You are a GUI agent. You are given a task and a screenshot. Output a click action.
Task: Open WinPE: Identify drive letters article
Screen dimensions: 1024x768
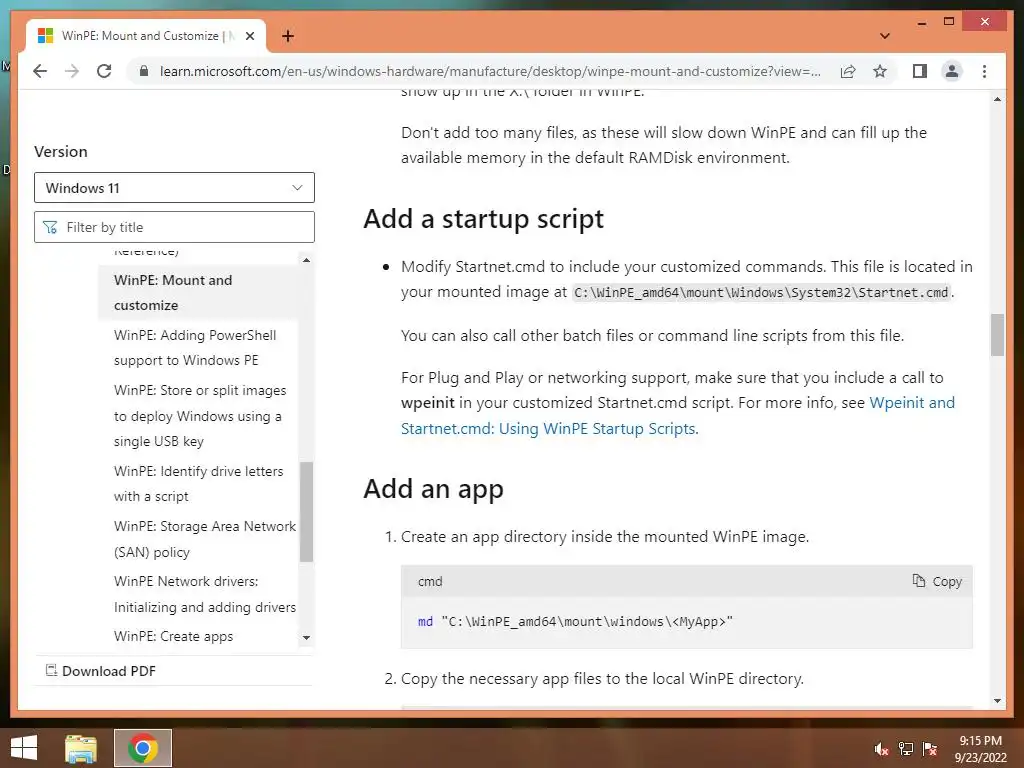click(199, 484)
